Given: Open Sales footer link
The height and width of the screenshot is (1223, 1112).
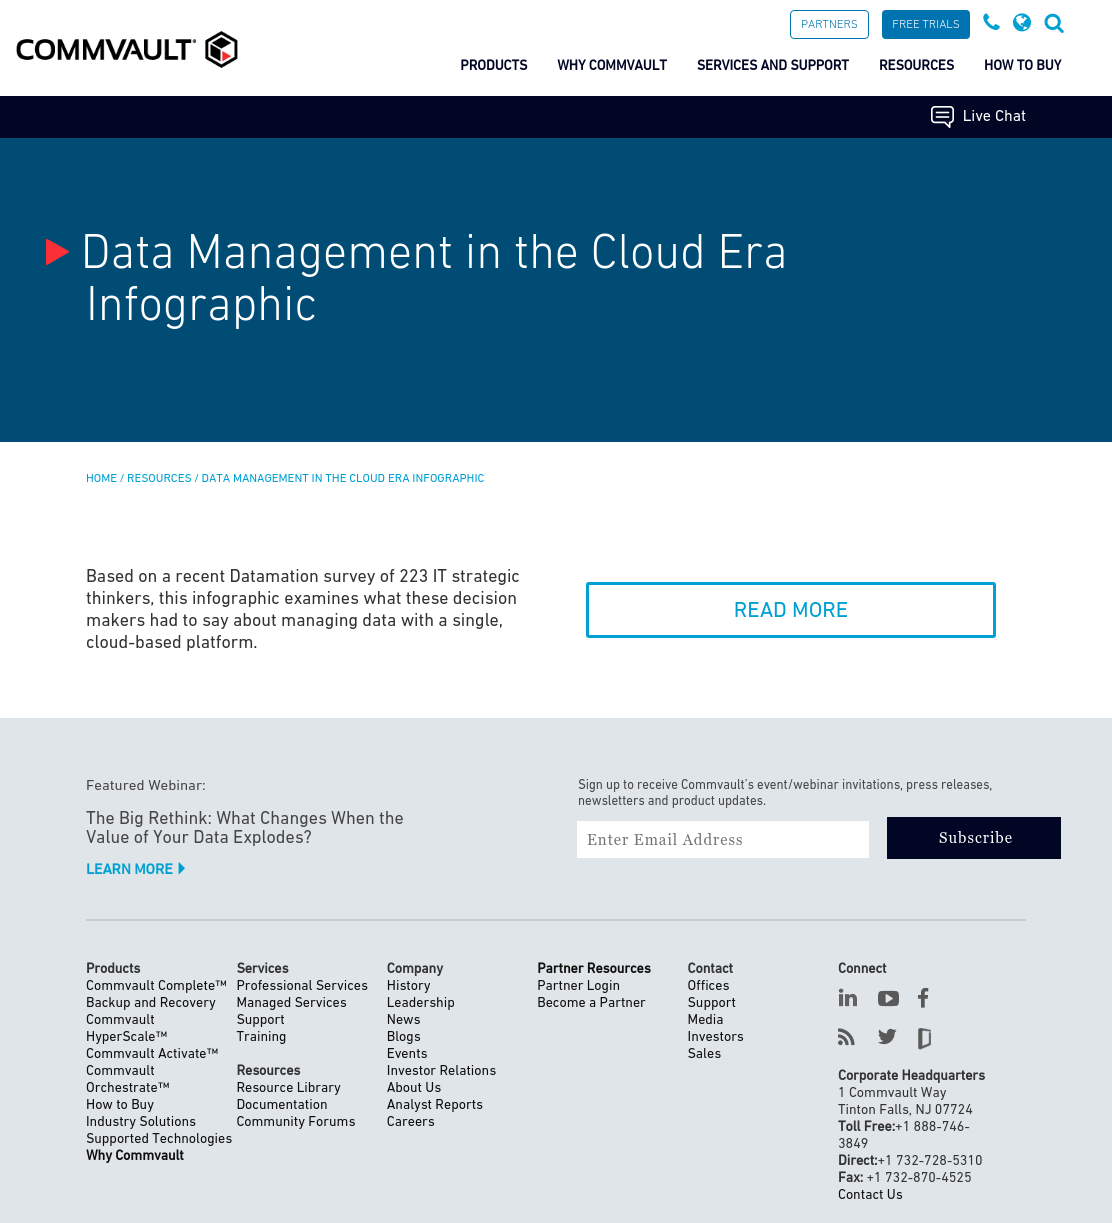Looking at the screenshot, I should click(705, 1054).
